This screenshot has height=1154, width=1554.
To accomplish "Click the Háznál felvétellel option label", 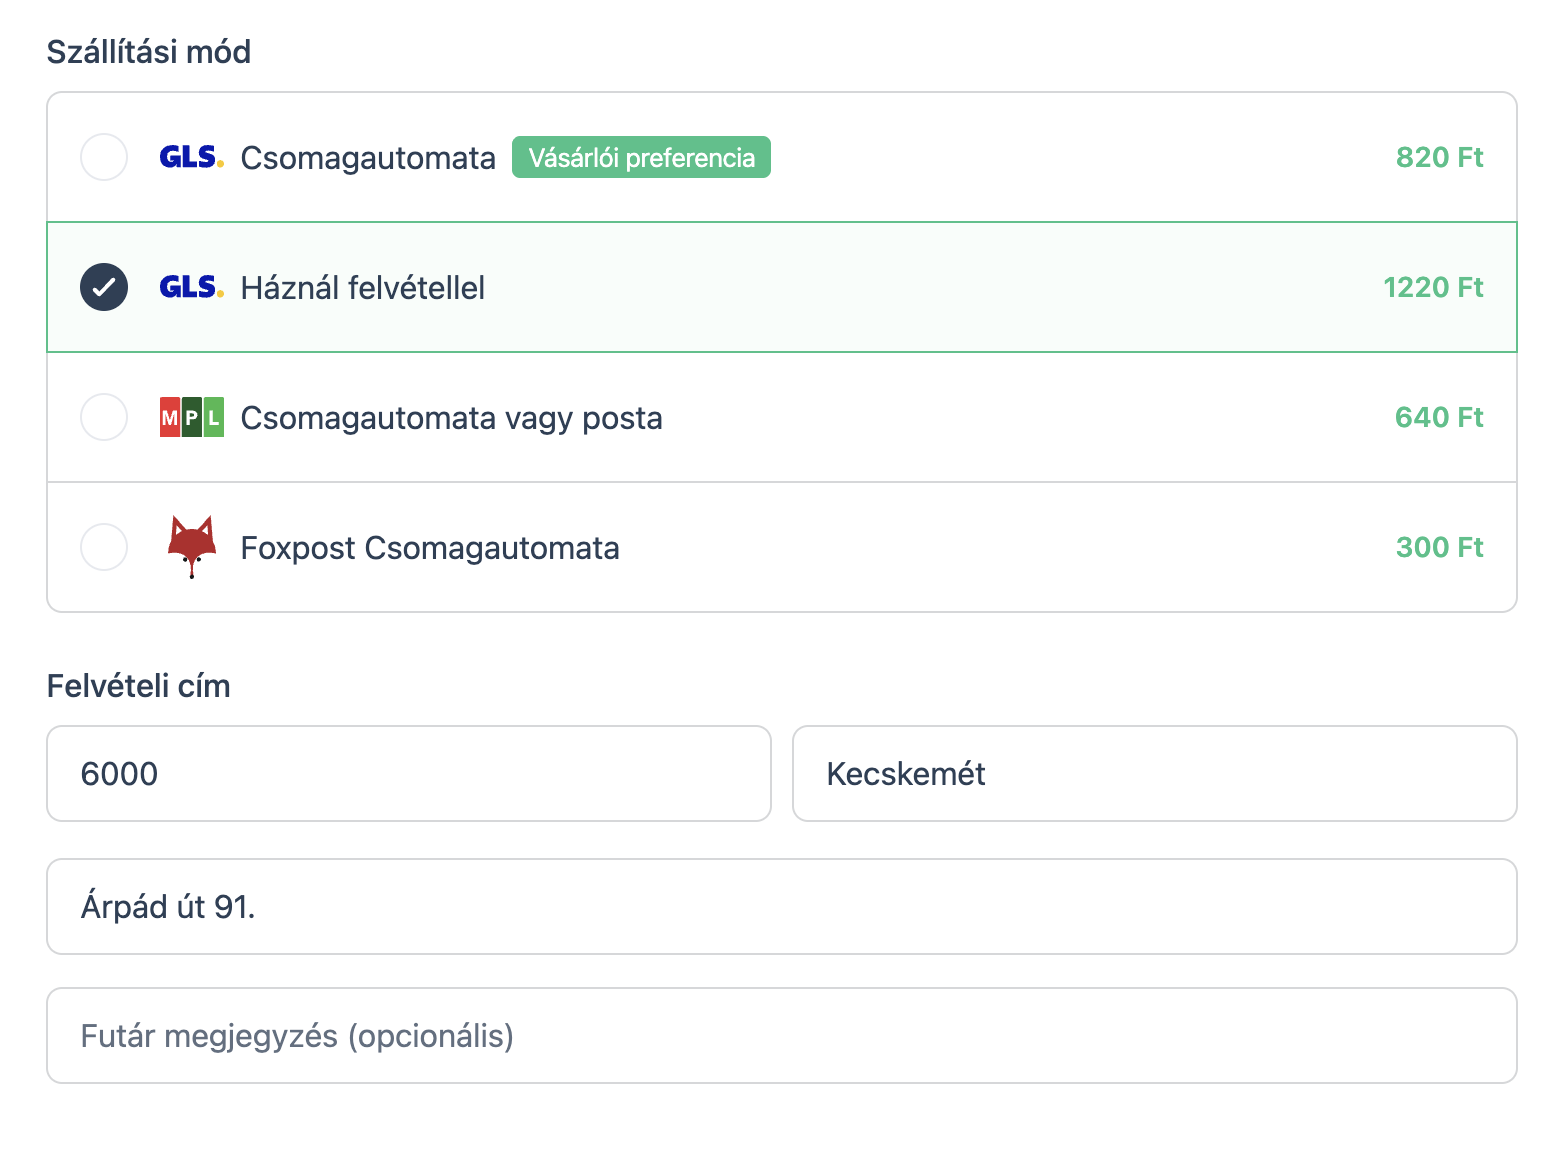I will click(x=363, y=288).
